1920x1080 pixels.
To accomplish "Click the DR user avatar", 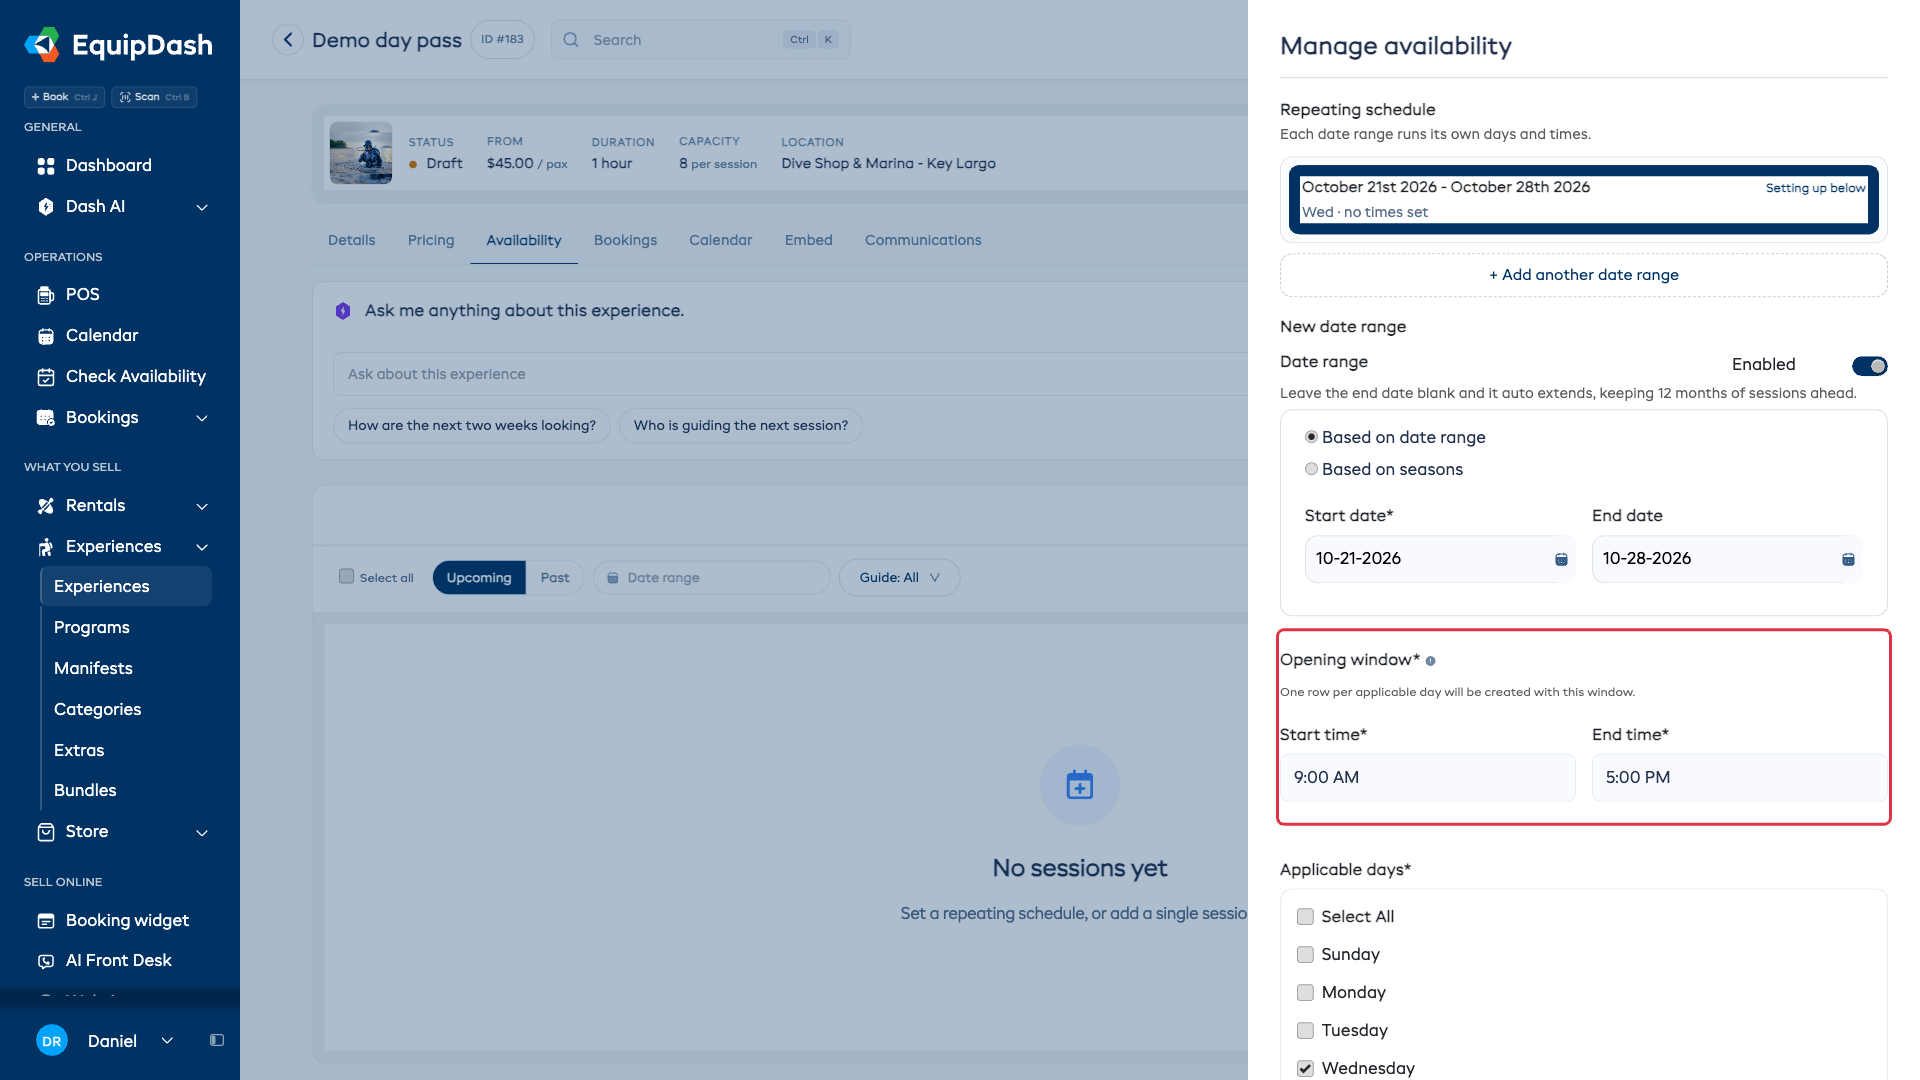I will (52, 1041).
